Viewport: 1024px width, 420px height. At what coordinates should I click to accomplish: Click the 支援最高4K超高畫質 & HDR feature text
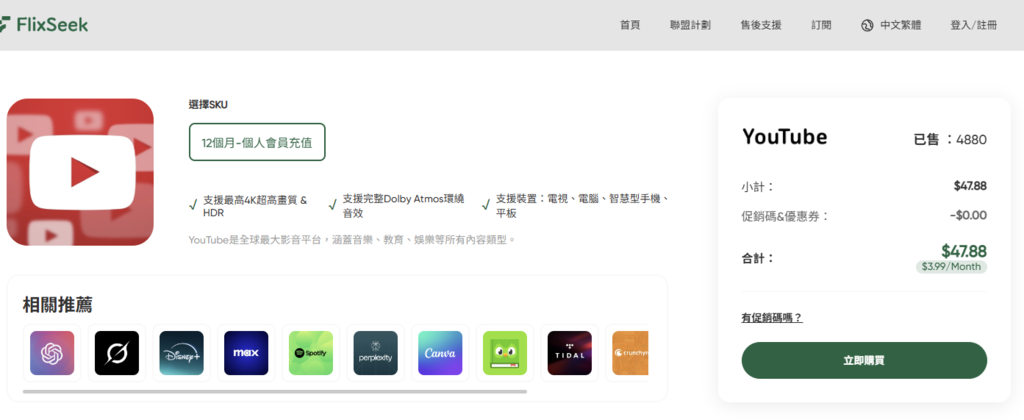255,206
